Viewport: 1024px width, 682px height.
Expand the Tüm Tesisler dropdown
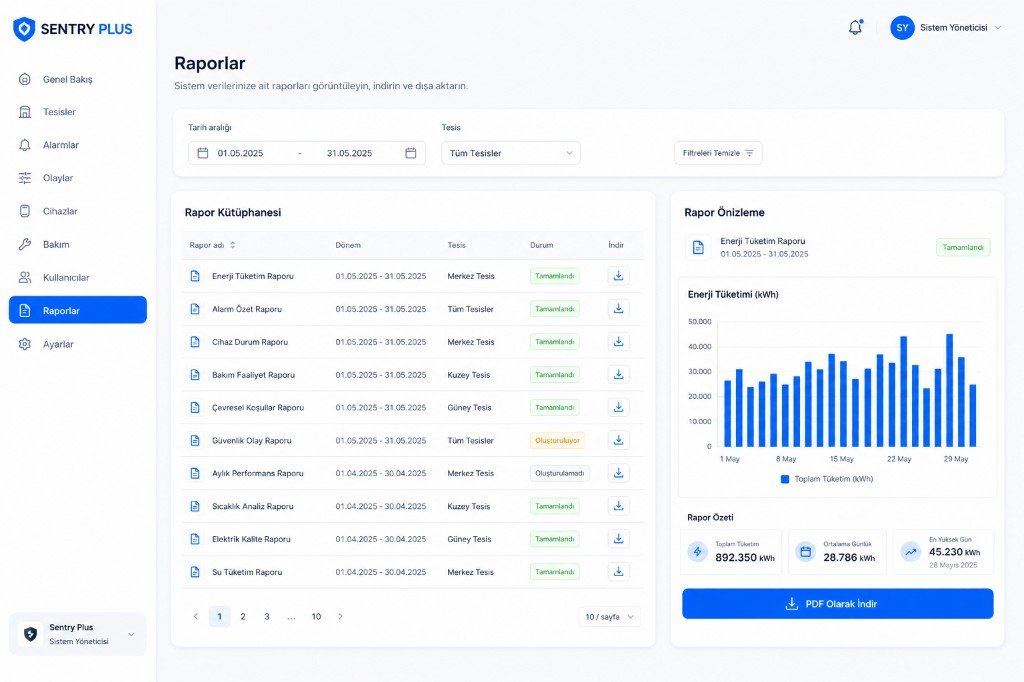pos(511,153)
